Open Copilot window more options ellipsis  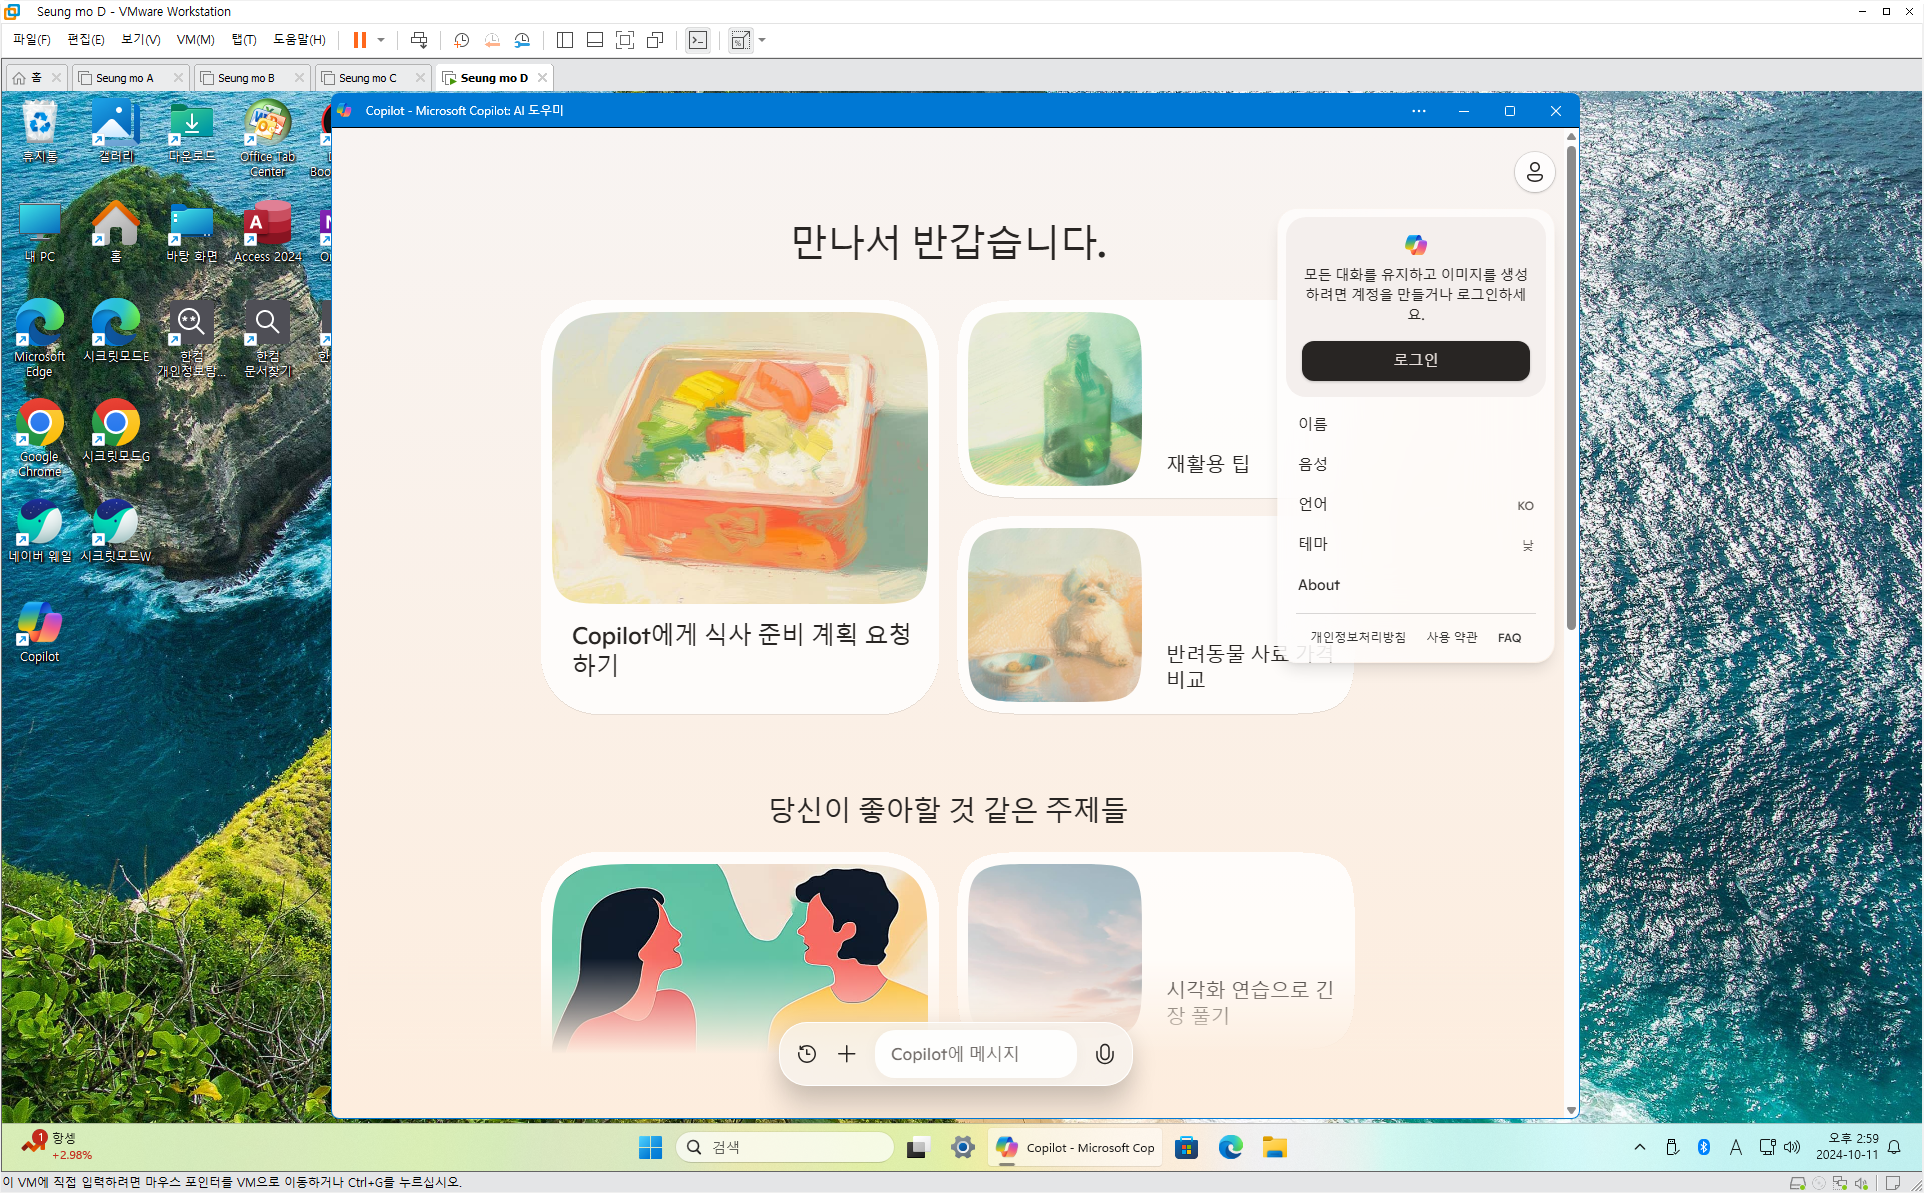pos(1419,111)
